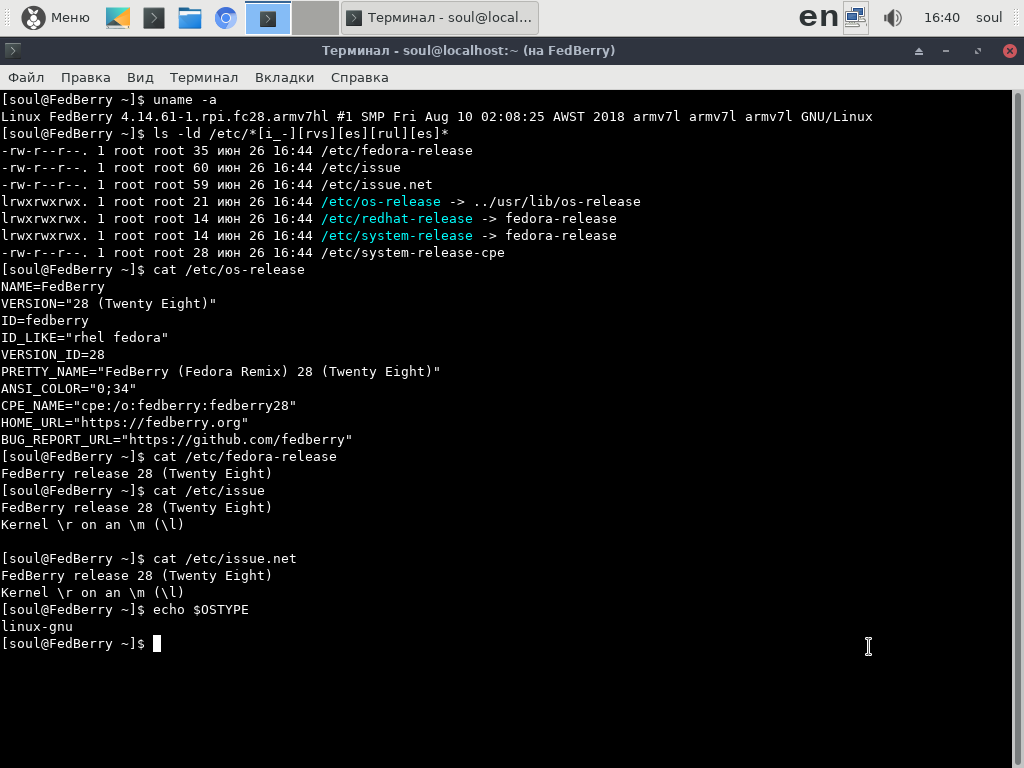Click the /etc/system-release symlink text
1024x768 pixels.
point(396,236)
